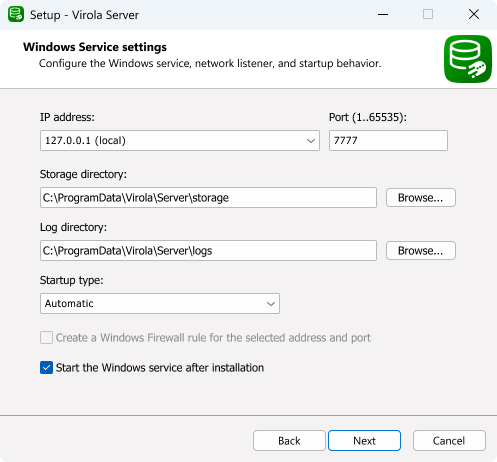Click the green Virola database logo
The height and width of the screenshot is (462, 497).
(468, 59)
